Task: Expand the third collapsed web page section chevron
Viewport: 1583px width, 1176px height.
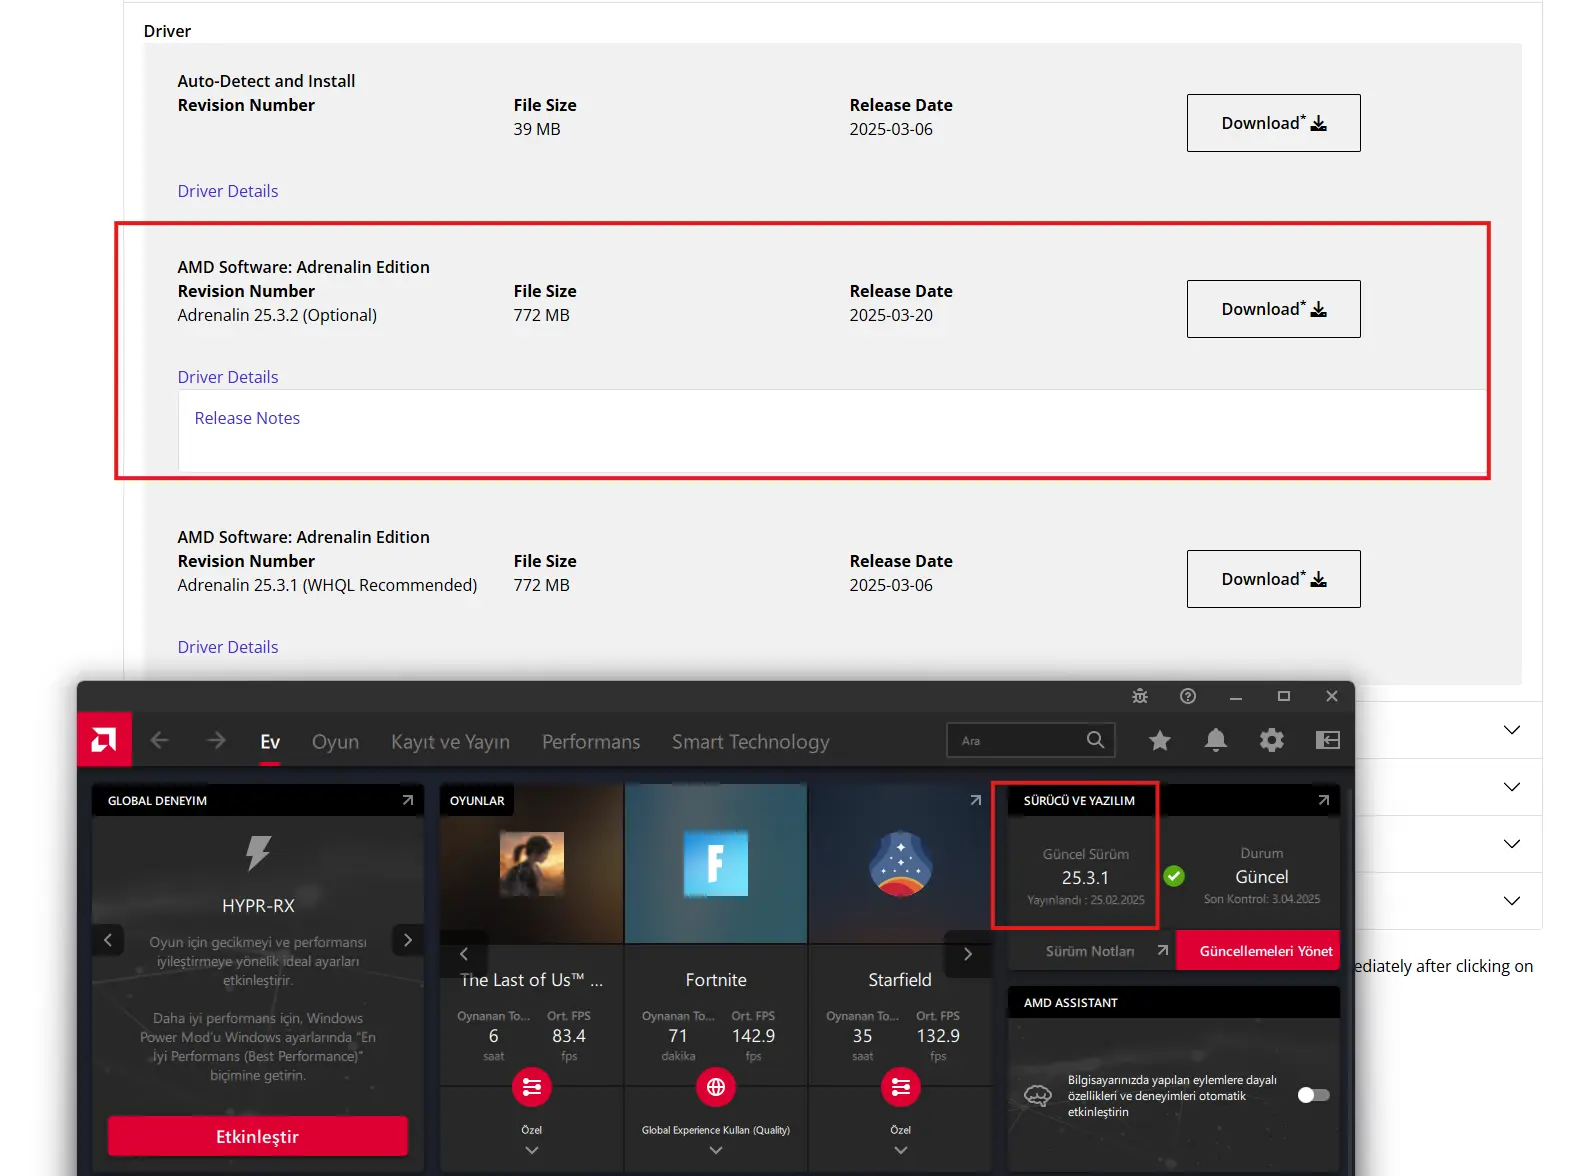Action: pyautogui.click(x=1512, y=844)
